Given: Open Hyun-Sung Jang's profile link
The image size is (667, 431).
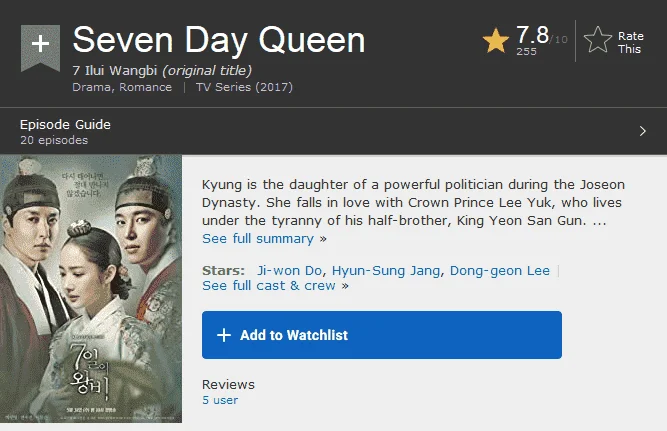Looking at the screenshot, I should 386,271.
